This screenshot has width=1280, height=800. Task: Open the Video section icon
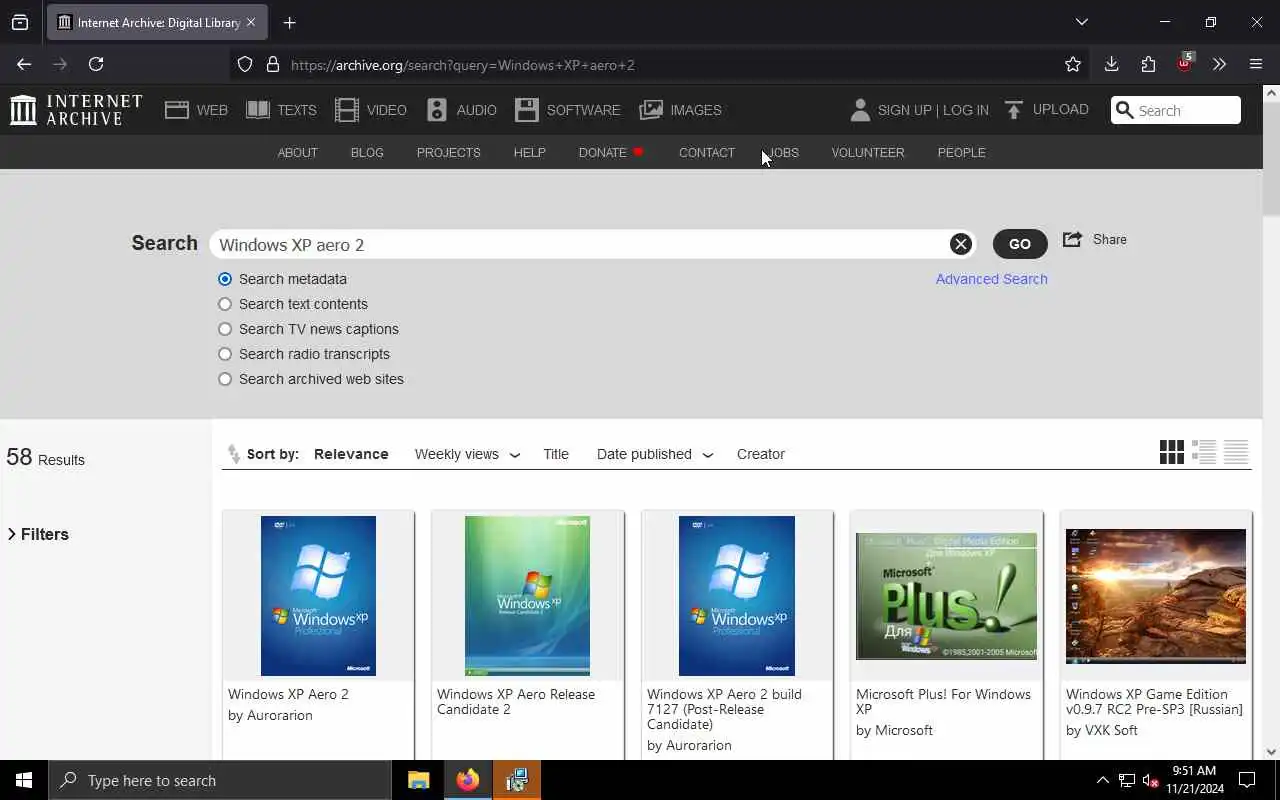347,110
